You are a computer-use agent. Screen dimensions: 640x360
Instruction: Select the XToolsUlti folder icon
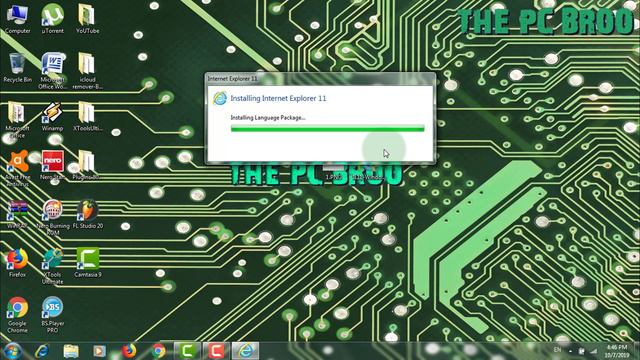87,117
